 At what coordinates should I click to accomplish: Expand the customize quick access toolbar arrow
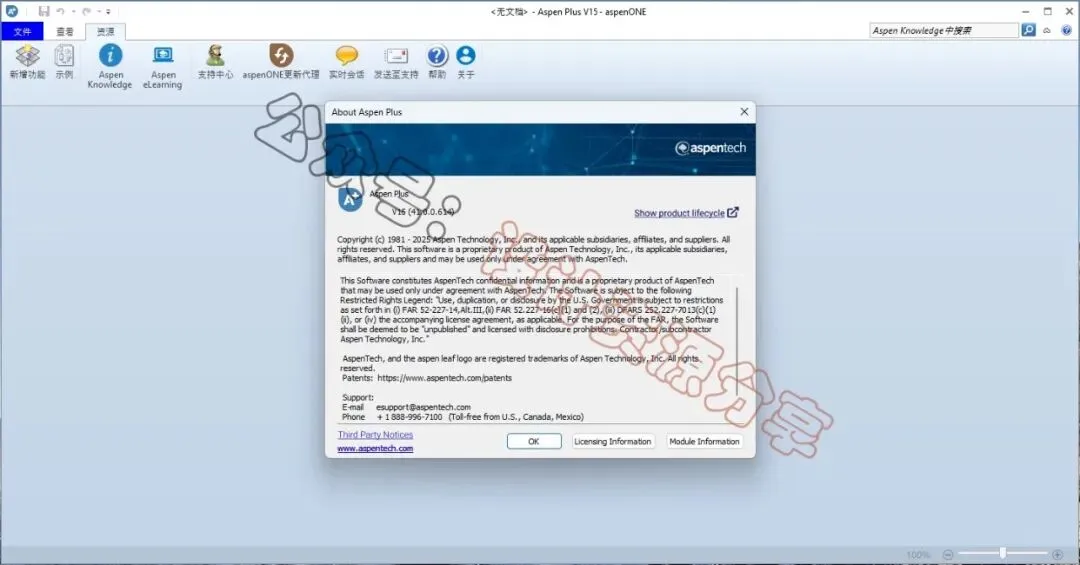[x=108, y=12]
